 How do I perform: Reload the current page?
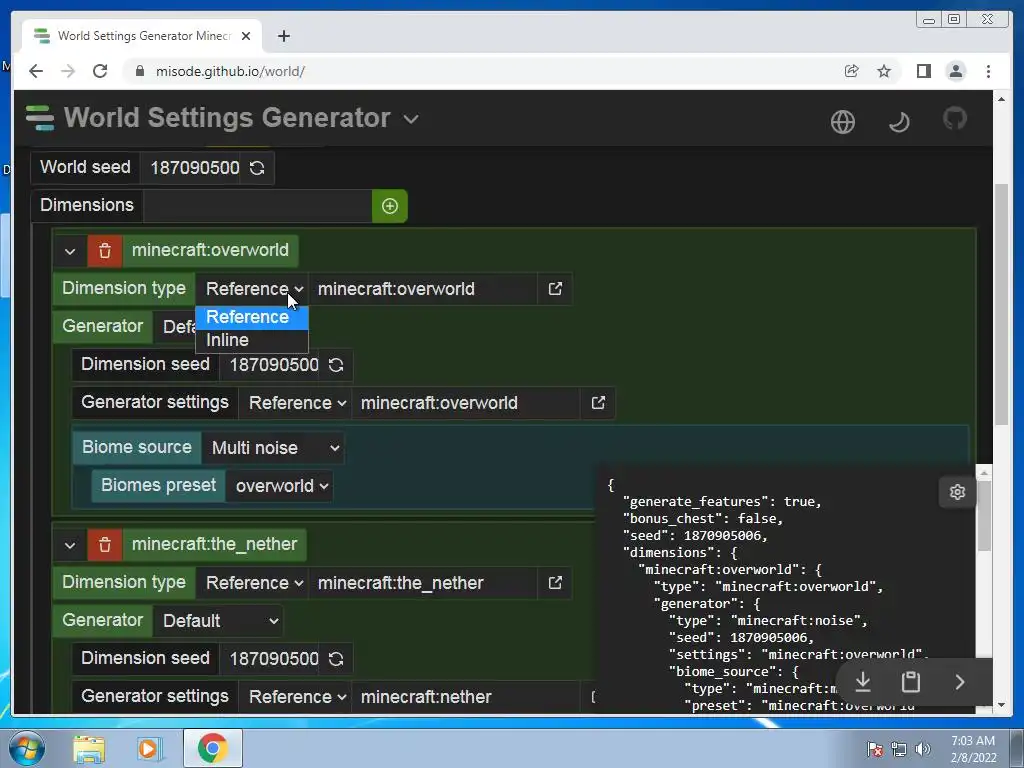point(100,71)
